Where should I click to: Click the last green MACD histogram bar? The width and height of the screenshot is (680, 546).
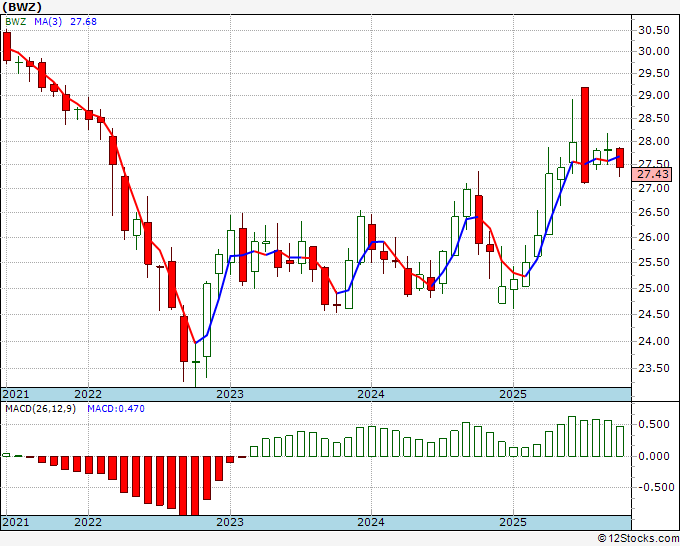click(x=620, y=441)
